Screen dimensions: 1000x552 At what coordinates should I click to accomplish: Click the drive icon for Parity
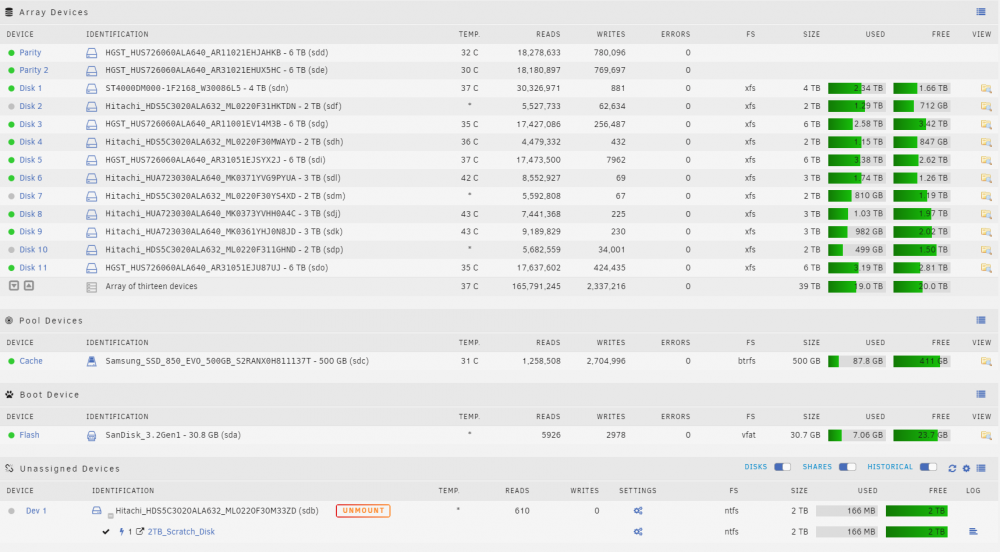(x=92, y=53)
